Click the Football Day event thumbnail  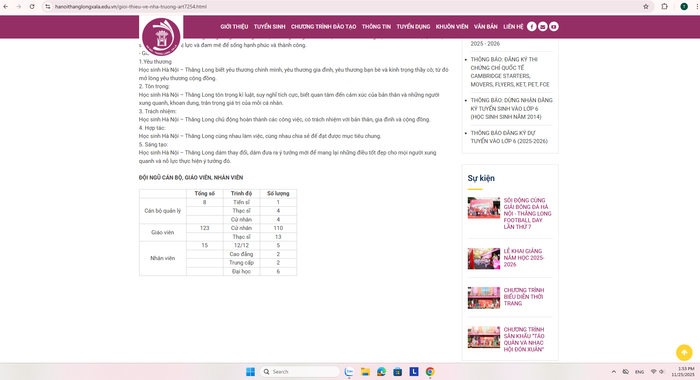(x=483, y=208)
